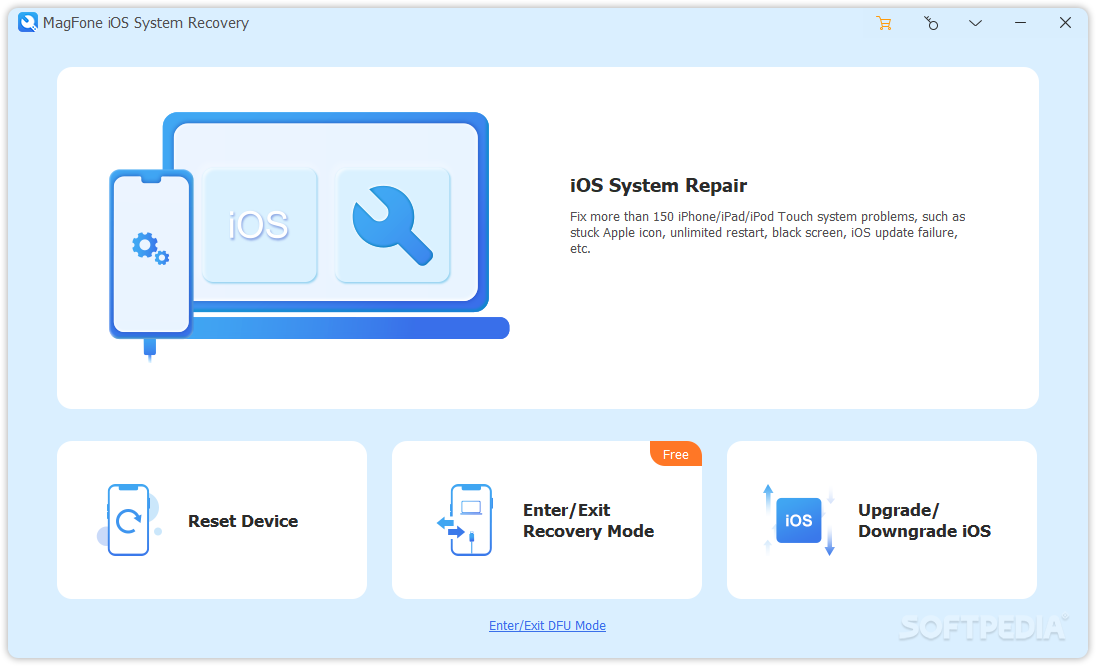
Task: Click the Recovery Mode phone arrows icon
Action: tap(465, 520)
